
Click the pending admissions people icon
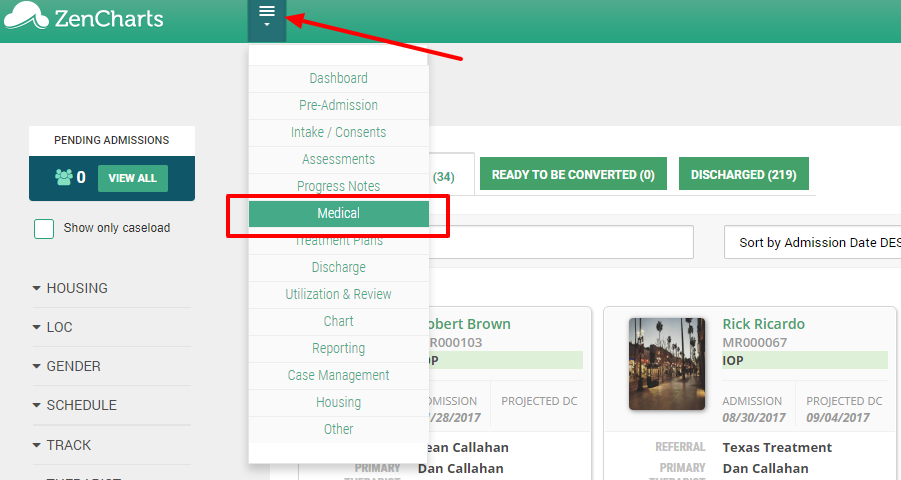63,177
